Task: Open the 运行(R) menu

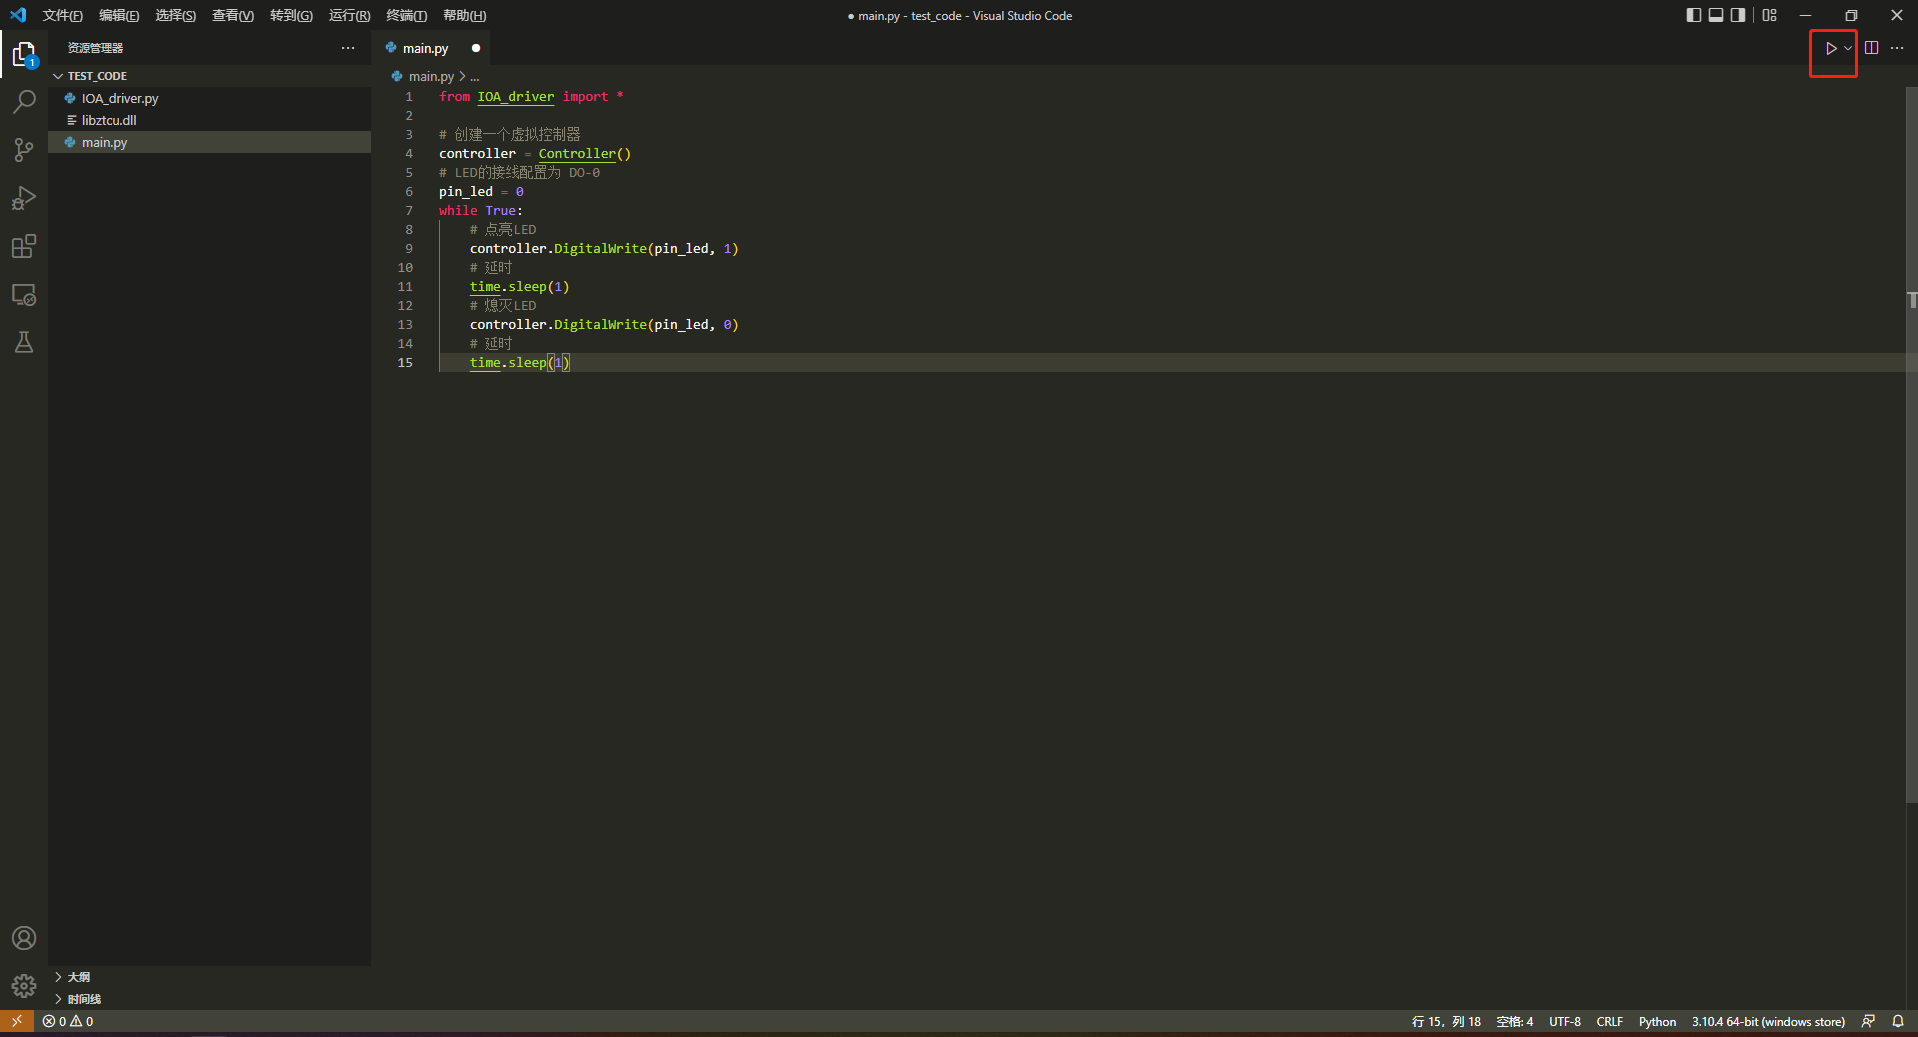Action: (349, 15)
